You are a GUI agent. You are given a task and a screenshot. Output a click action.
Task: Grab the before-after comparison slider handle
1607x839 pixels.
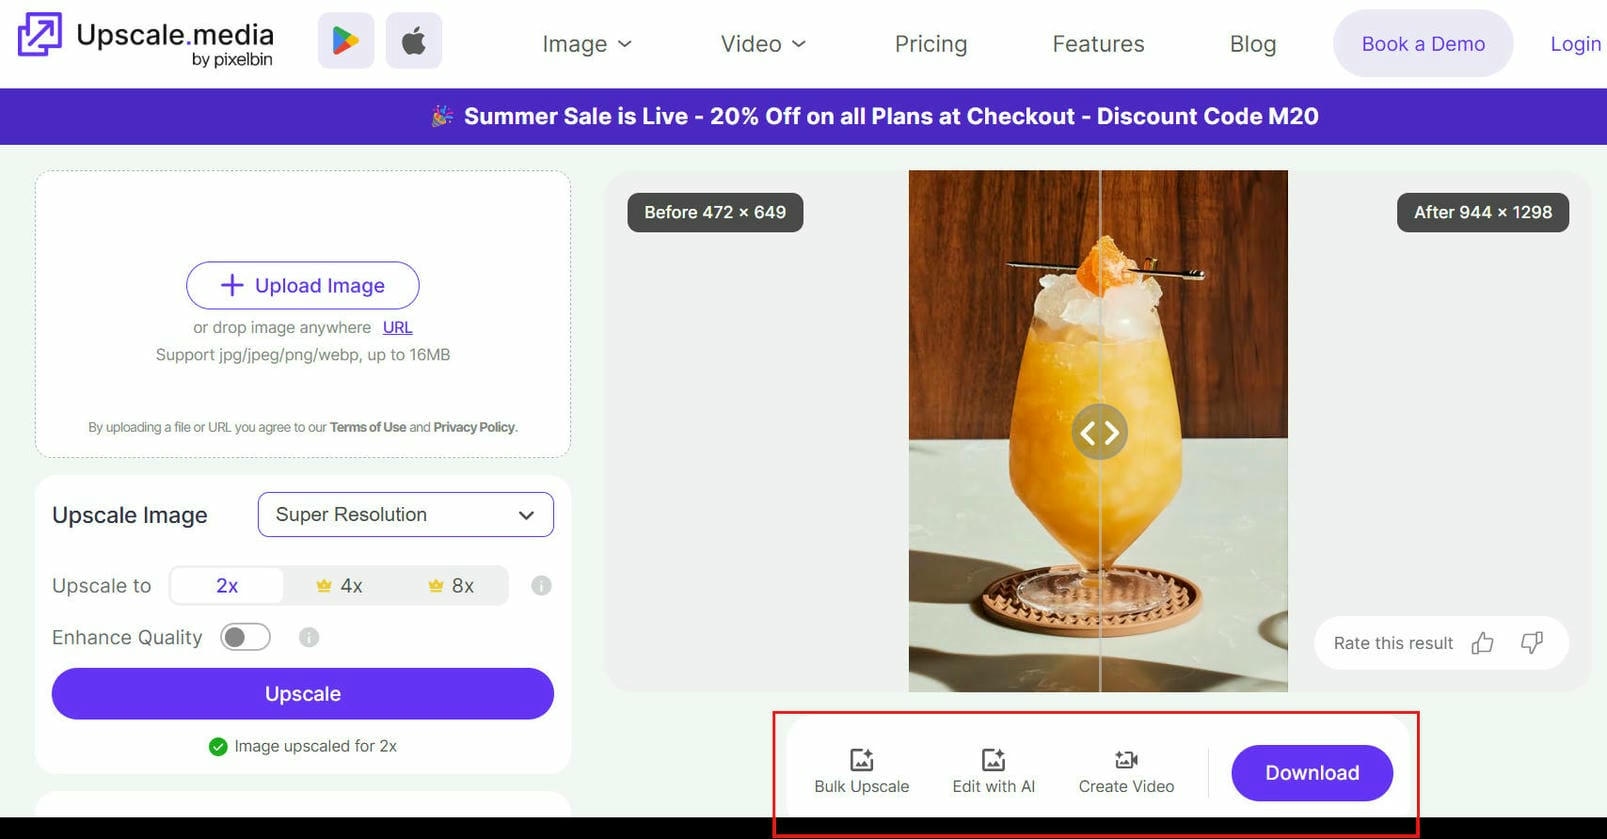(x=1100, y=432)
